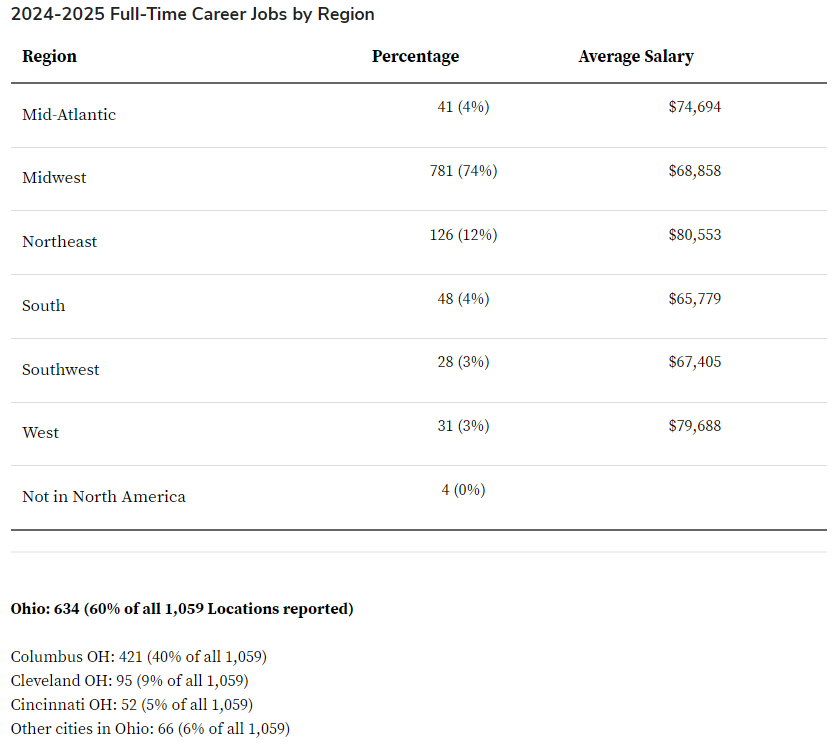The height and width of the screenshot is (748, 836).
Task: Click the South region label
Action: tap(43, 305)
